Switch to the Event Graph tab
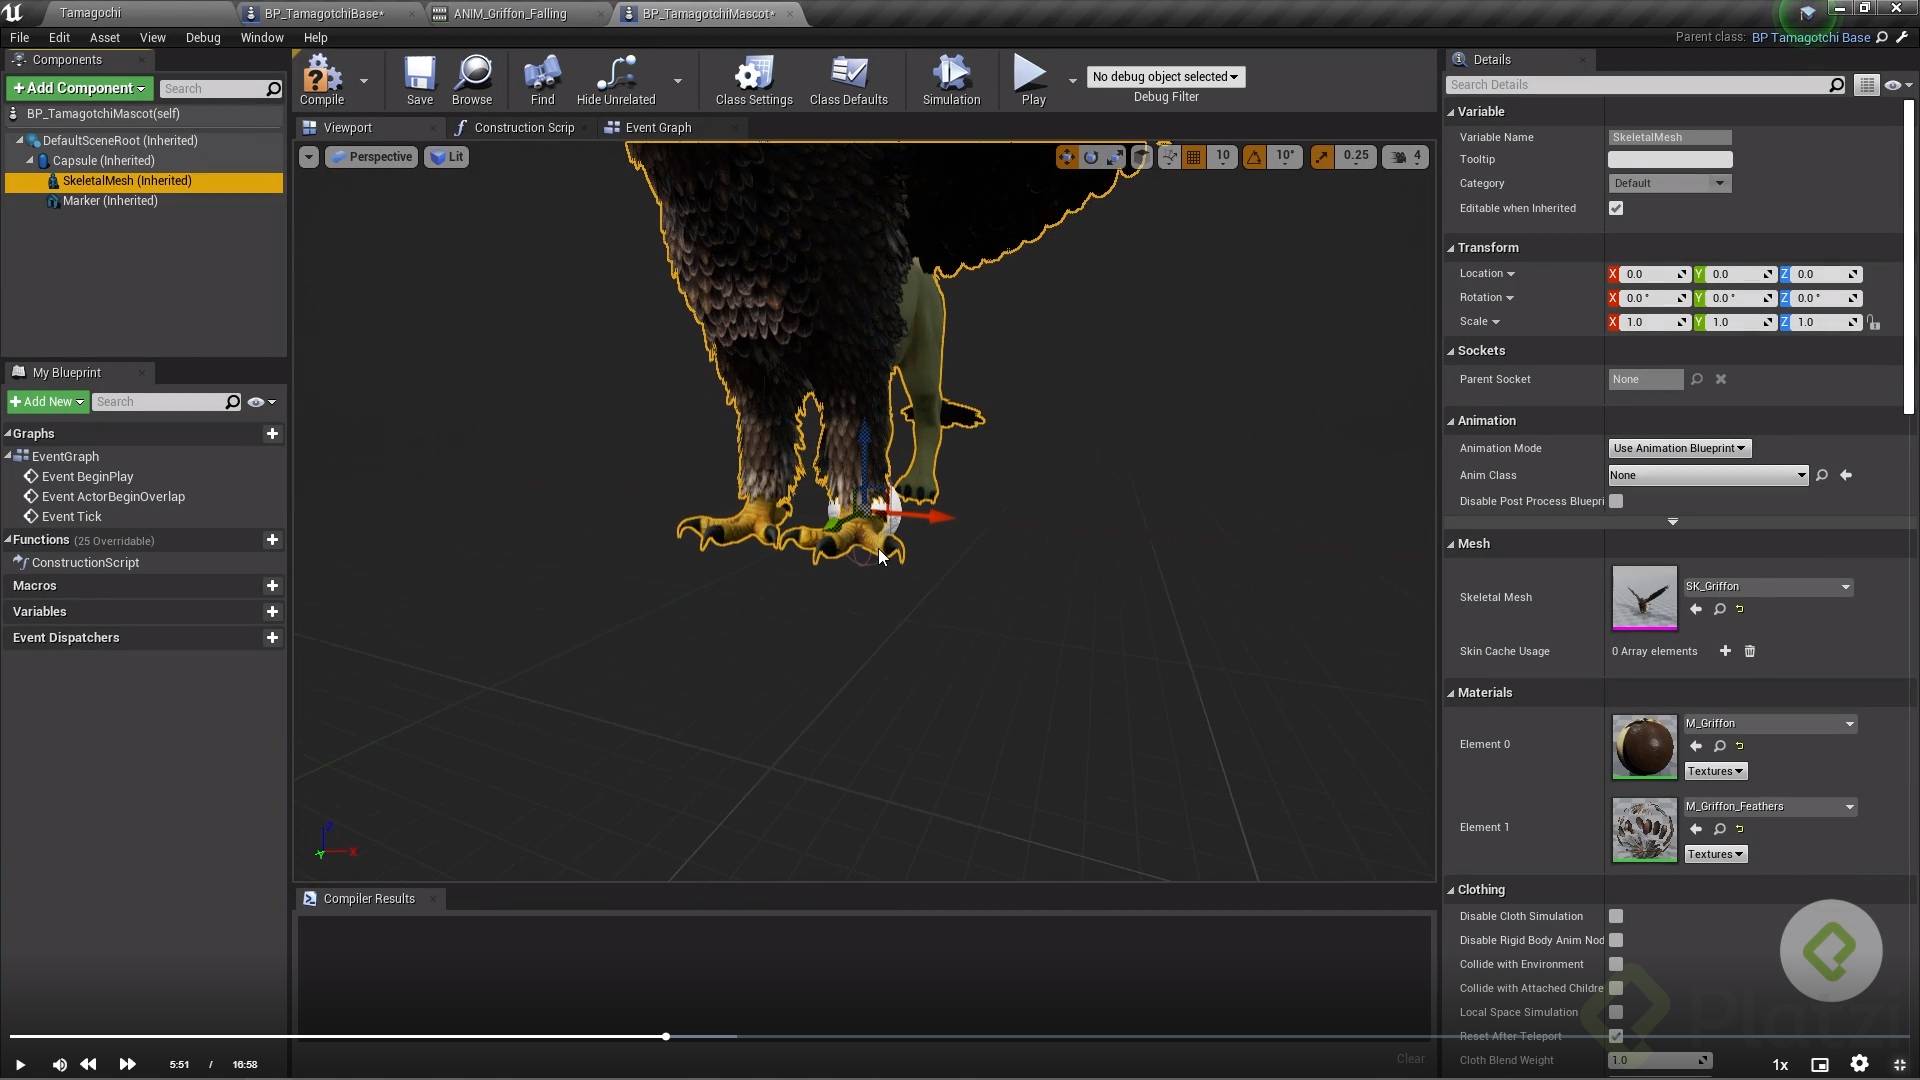 tap(657, 128)
